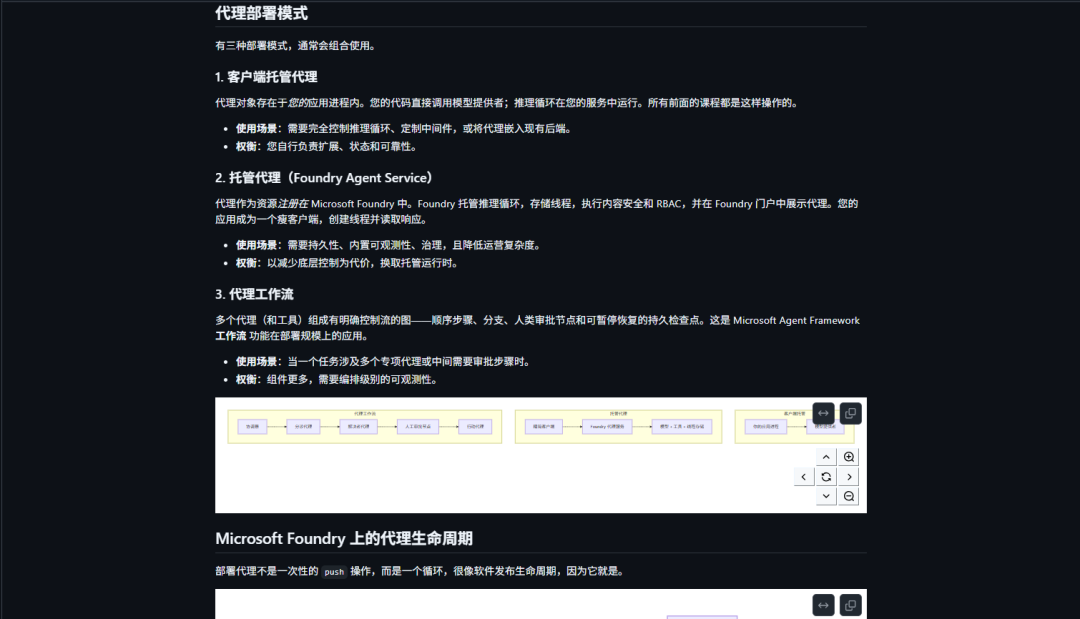Screen dimensions: 1080x619
Task: Click the 模型 + 工具 node in the diagram
Action: pos(682,427)
